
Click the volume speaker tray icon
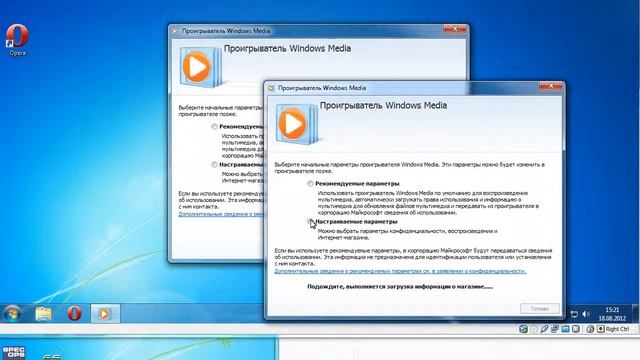(x=586, y=314)
